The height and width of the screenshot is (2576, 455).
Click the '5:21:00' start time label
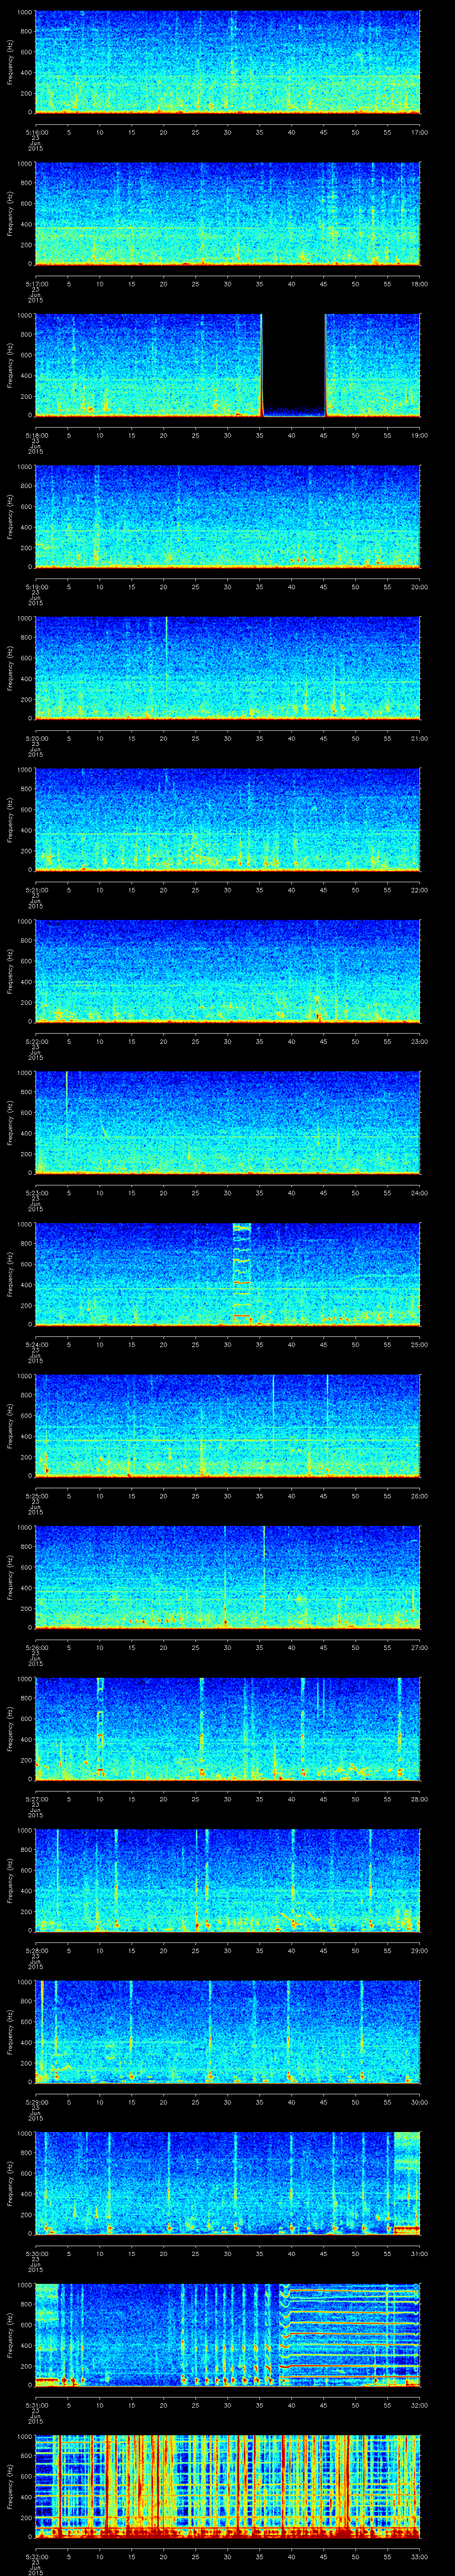coord(36,890)
